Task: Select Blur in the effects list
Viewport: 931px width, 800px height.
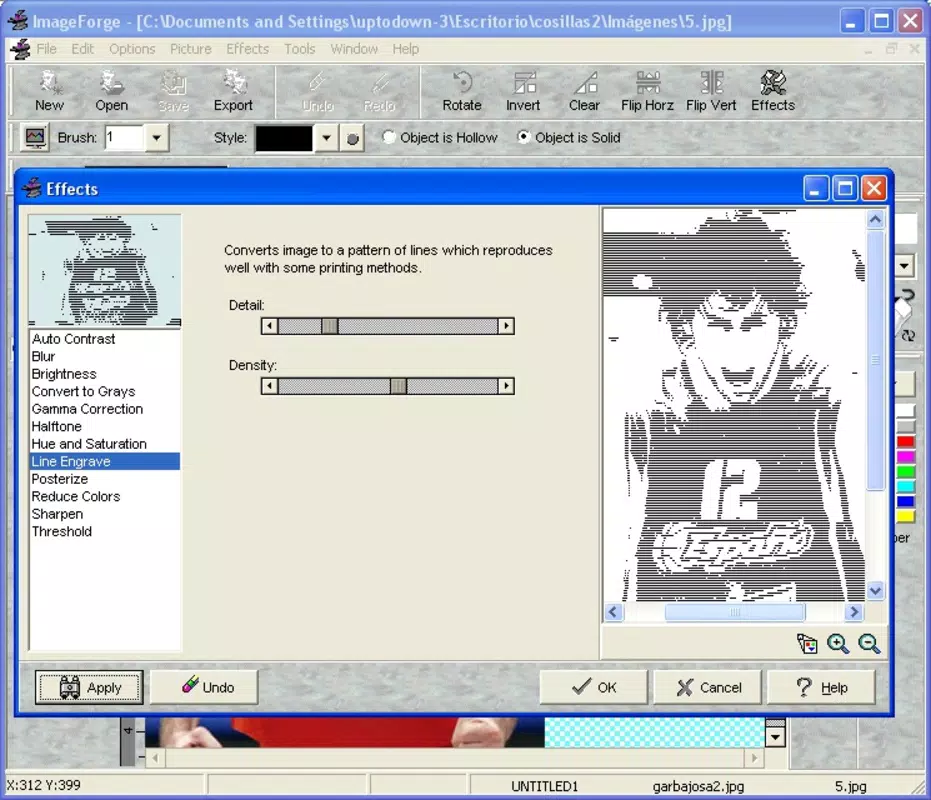Action: 104,356
